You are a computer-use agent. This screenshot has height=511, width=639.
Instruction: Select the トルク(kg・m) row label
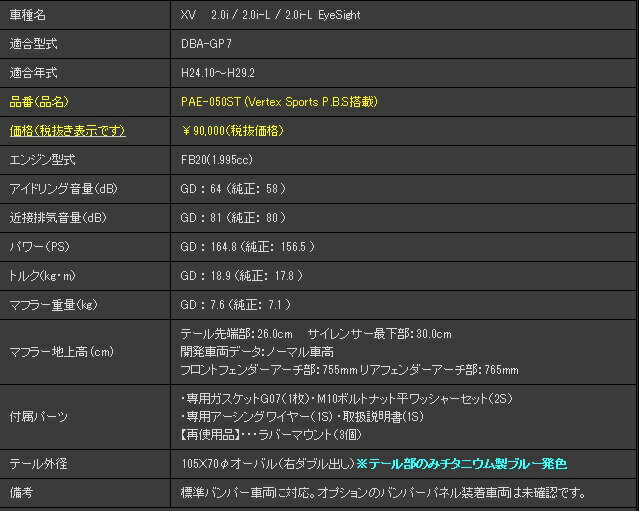pos(43,275)
